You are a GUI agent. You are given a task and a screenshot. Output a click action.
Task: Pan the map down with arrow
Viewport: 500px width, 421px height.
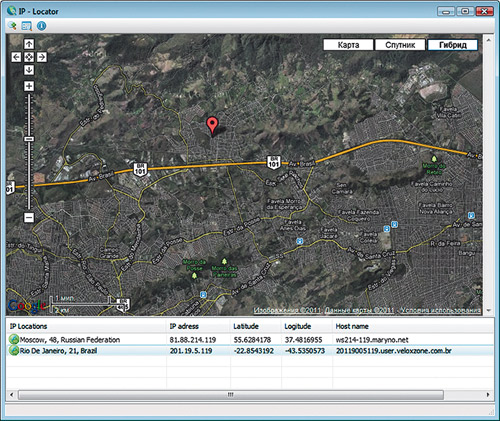pyautogui.click(x=29, y=70)
